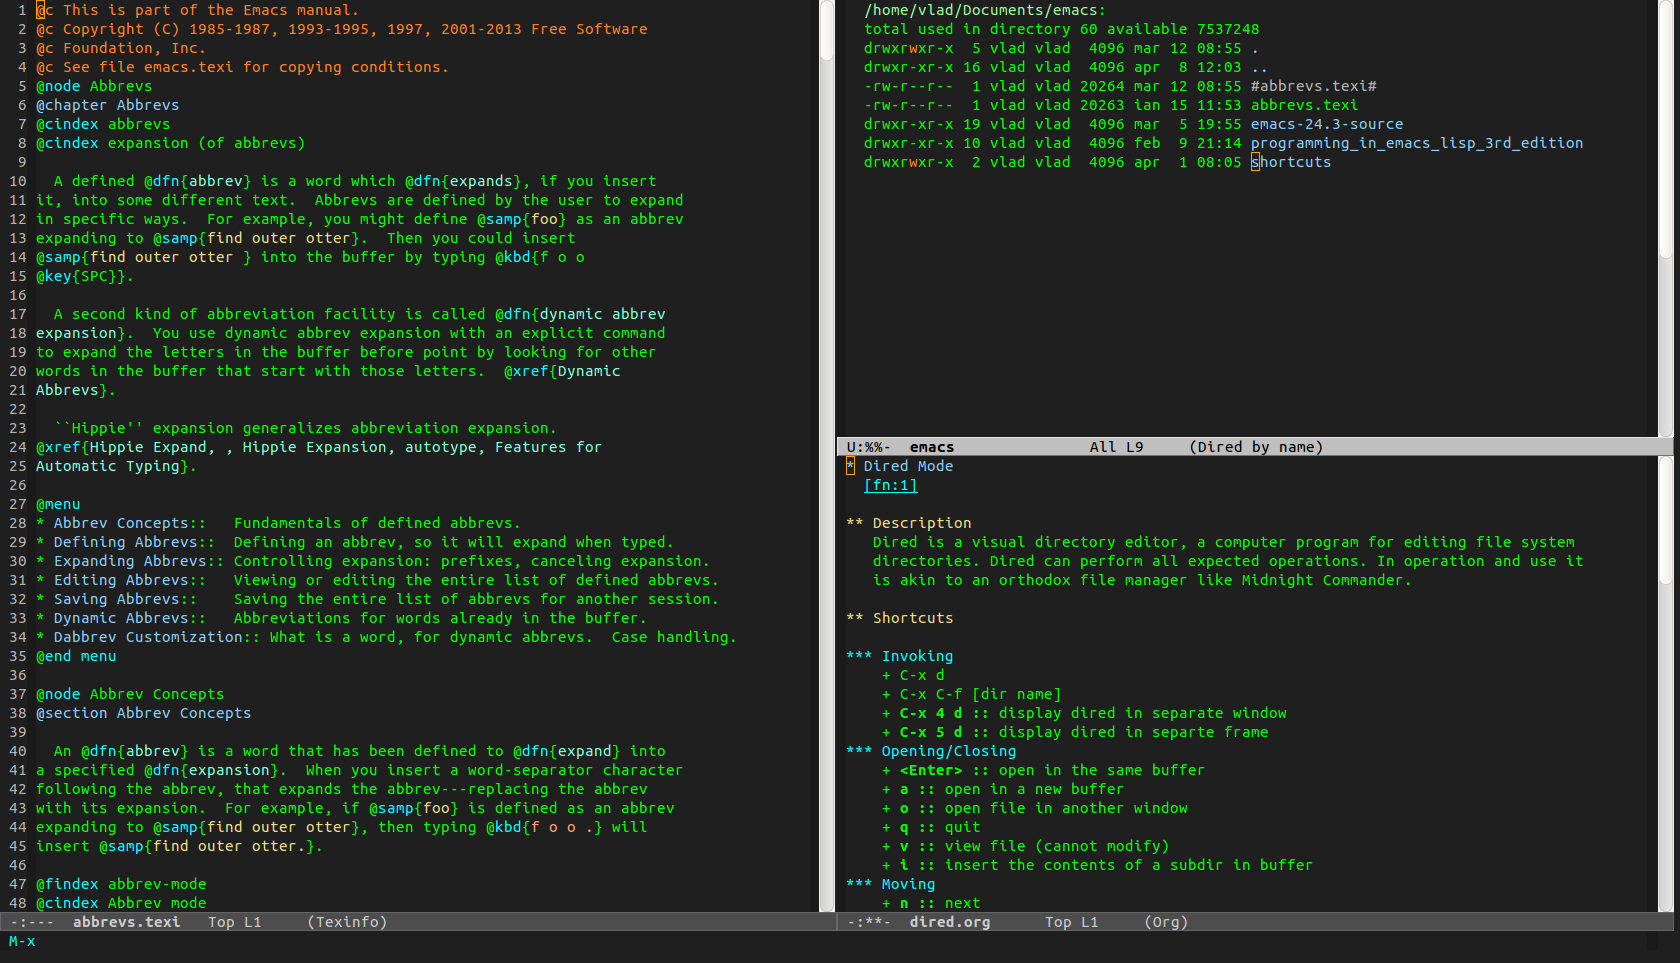Open abbrevs.texi file in dired listing

[1304, 105]
